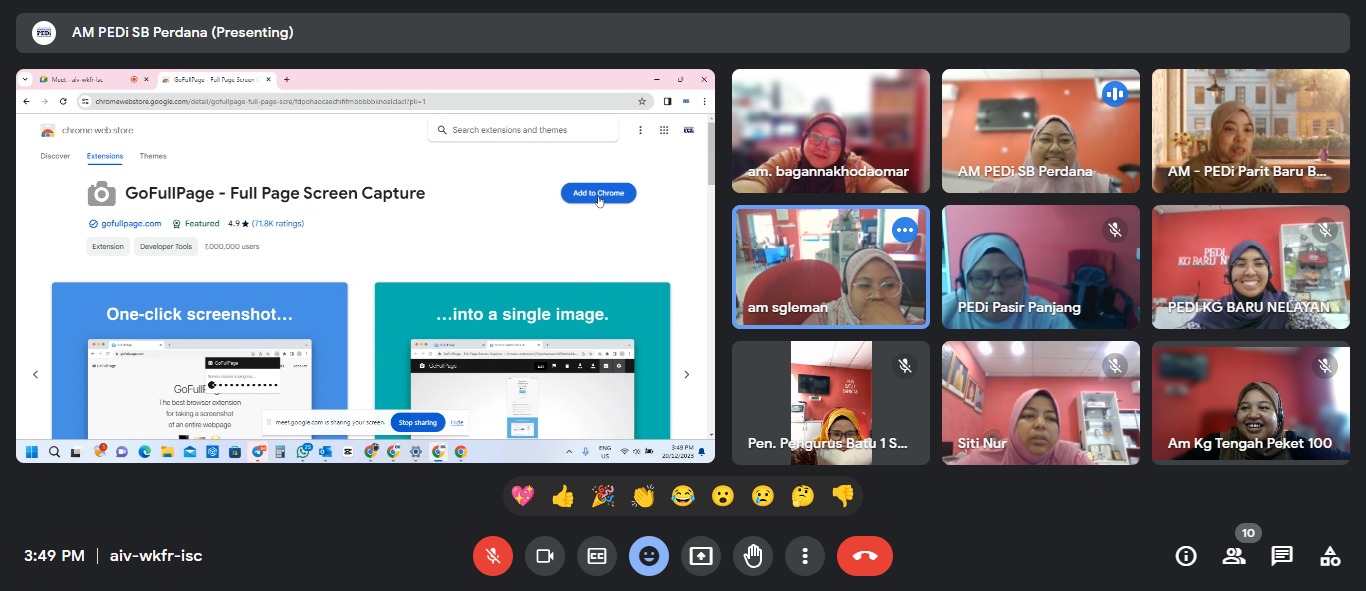Image resolution: width=1366 pixels, height=591 pixels.
Task: Toggle closed captions on
Action: tap(597, 556)
